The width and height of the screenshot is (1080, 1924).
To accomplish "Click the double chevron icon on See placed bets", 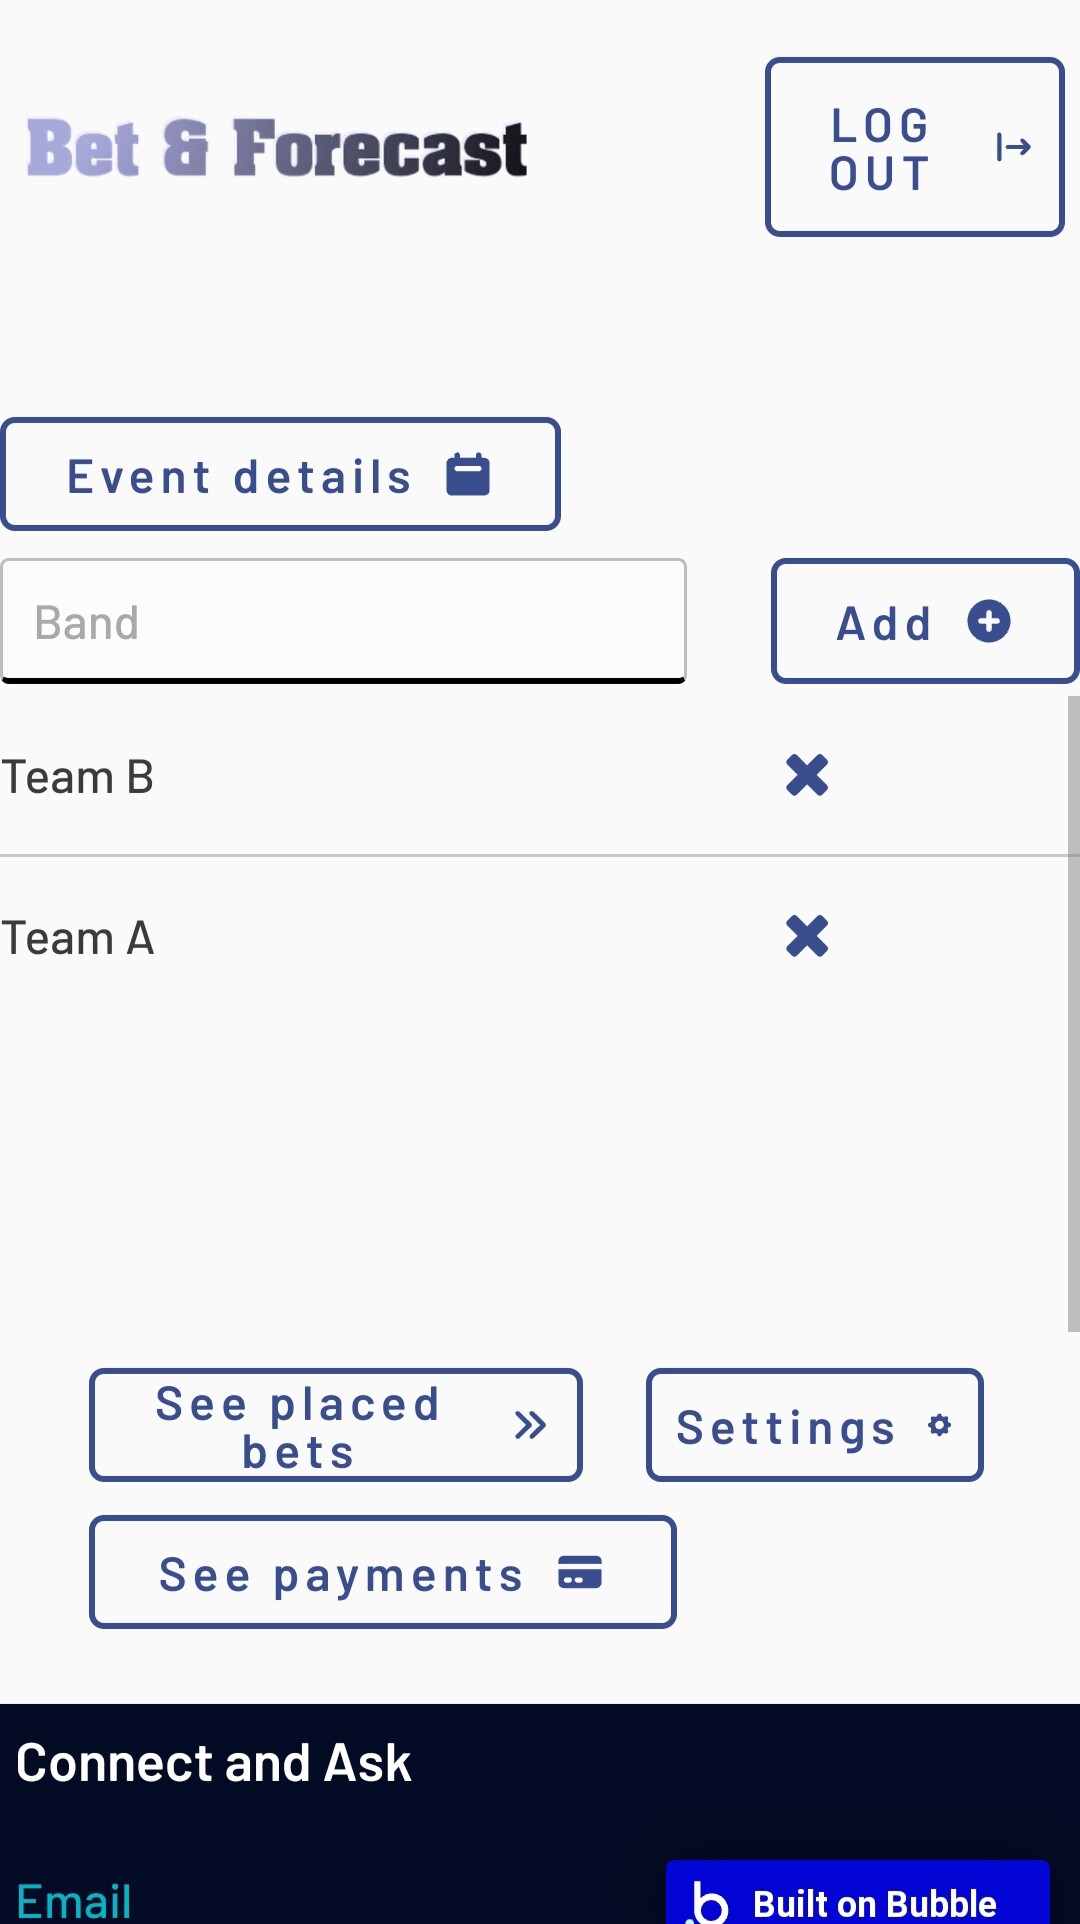I will 530,1425.
